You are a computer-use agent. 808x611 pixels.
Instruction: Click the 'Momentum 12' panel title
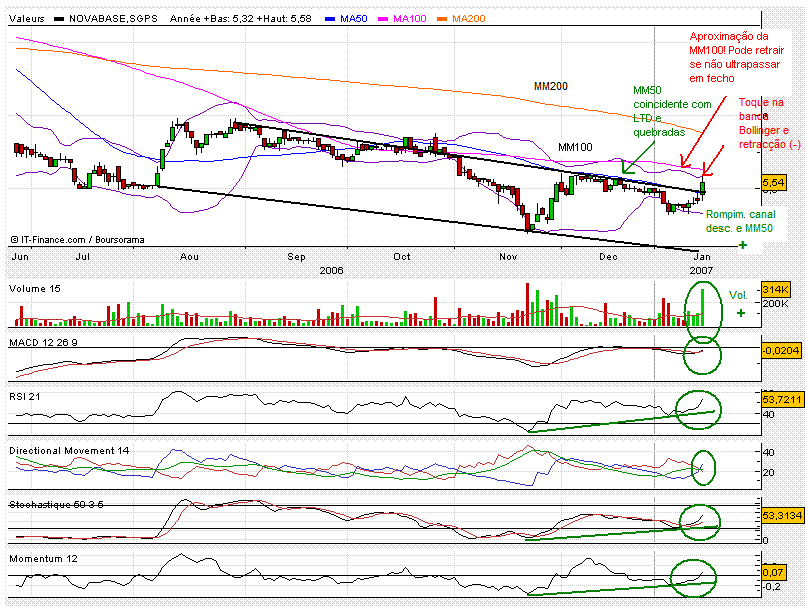(43, 559)
